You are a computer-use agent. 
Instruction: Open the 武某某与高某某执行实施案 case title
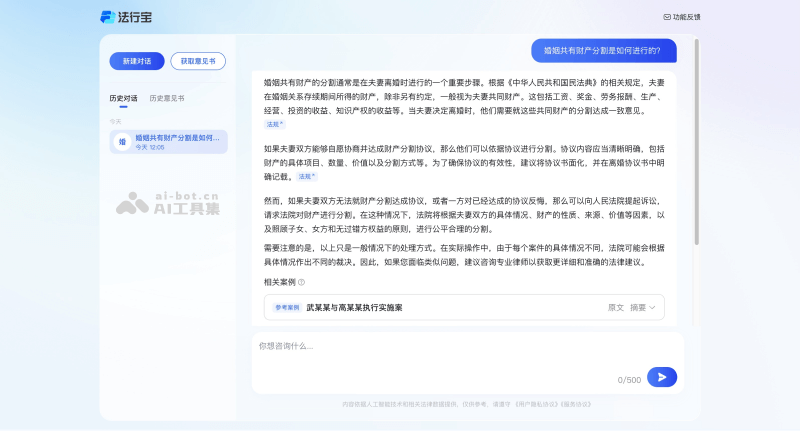[x=354, y=308]
